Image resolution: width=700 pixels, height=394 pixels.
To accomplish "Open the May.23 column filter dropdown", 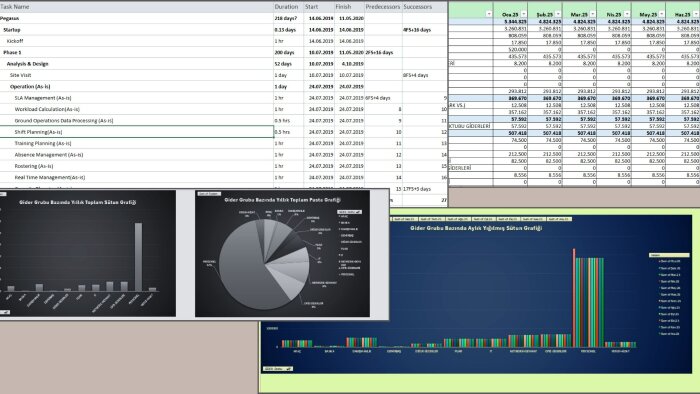I will click(x=661, y=14).
